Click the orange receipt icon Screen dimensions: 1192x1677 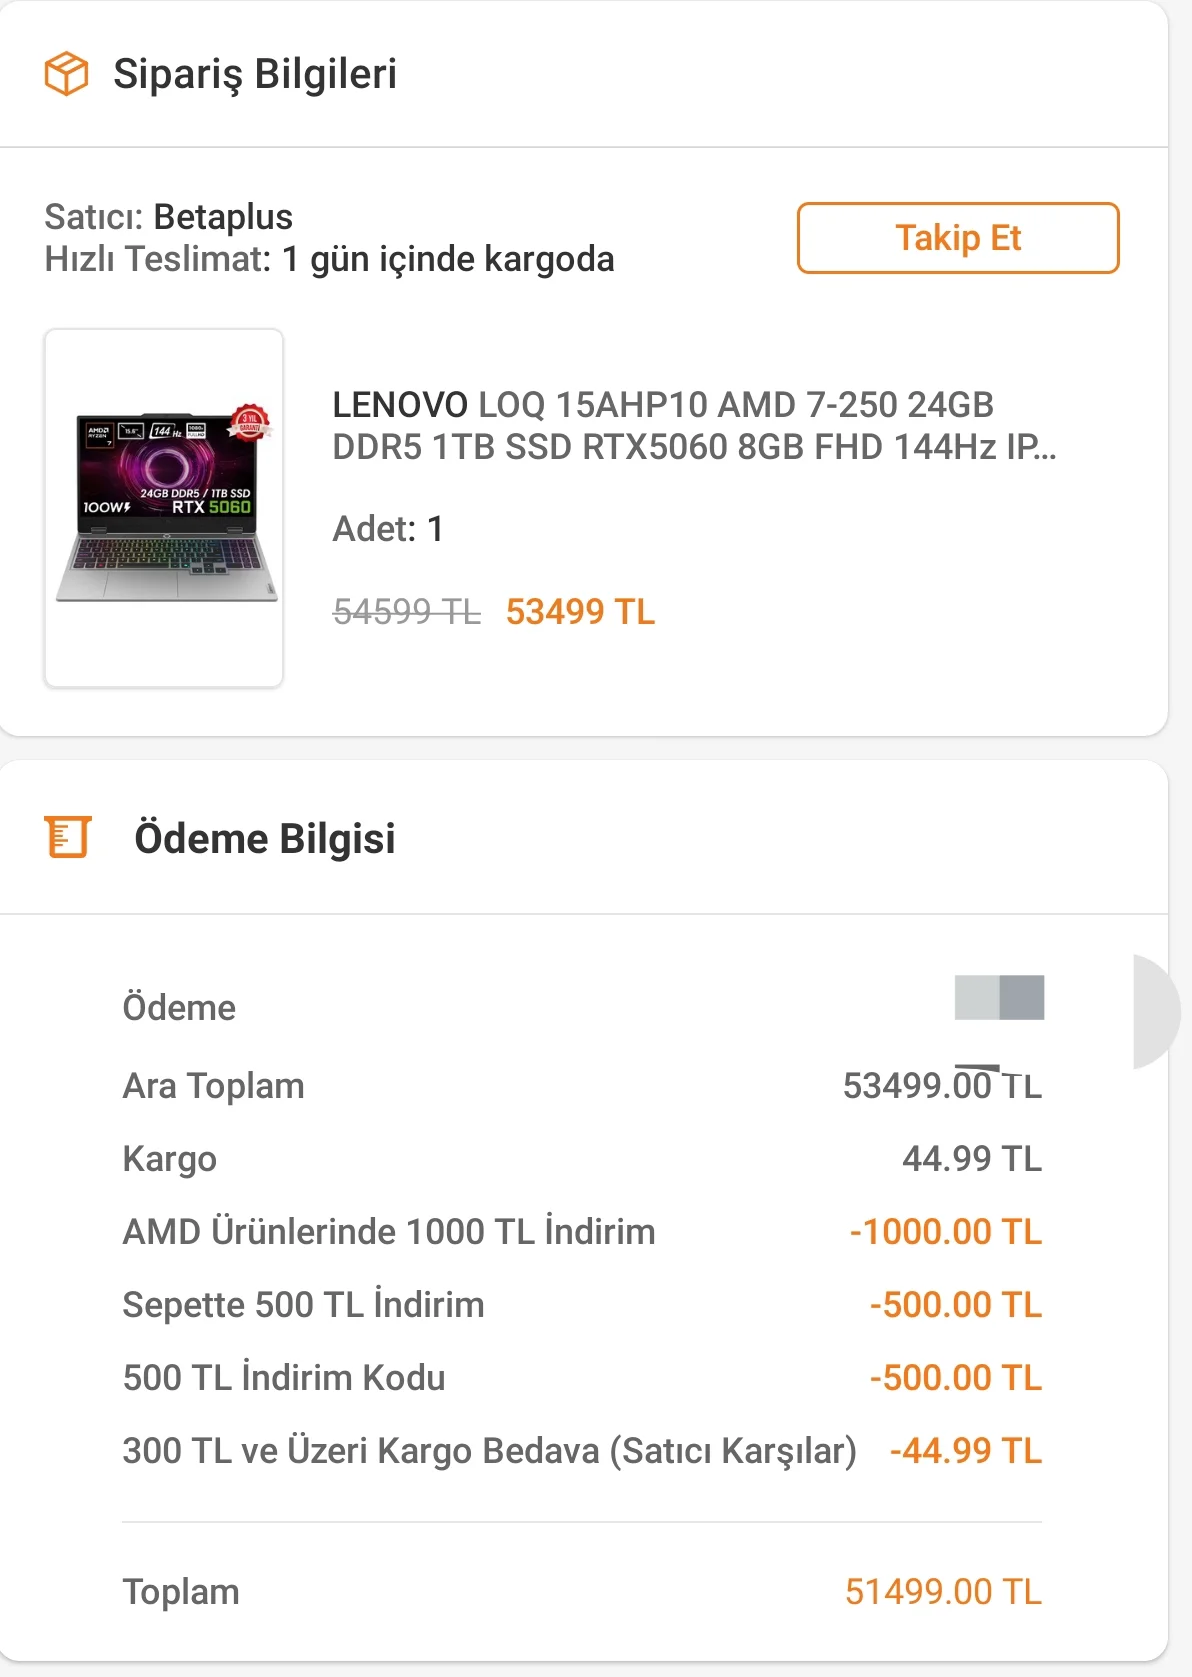pos(67,837)
